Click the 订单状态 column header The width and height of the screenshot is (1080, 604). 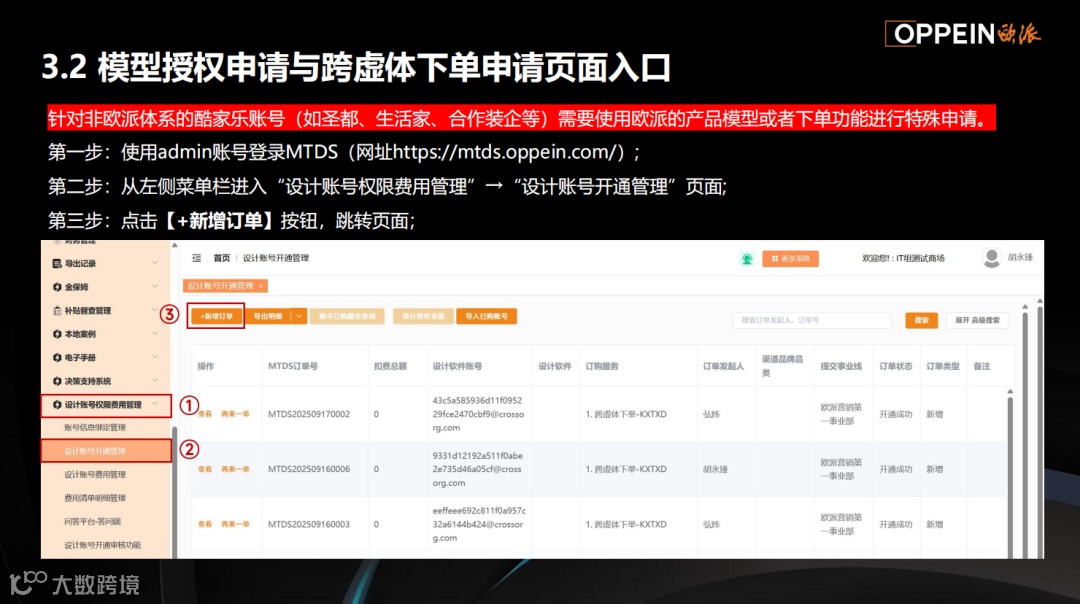coord(895,366)
